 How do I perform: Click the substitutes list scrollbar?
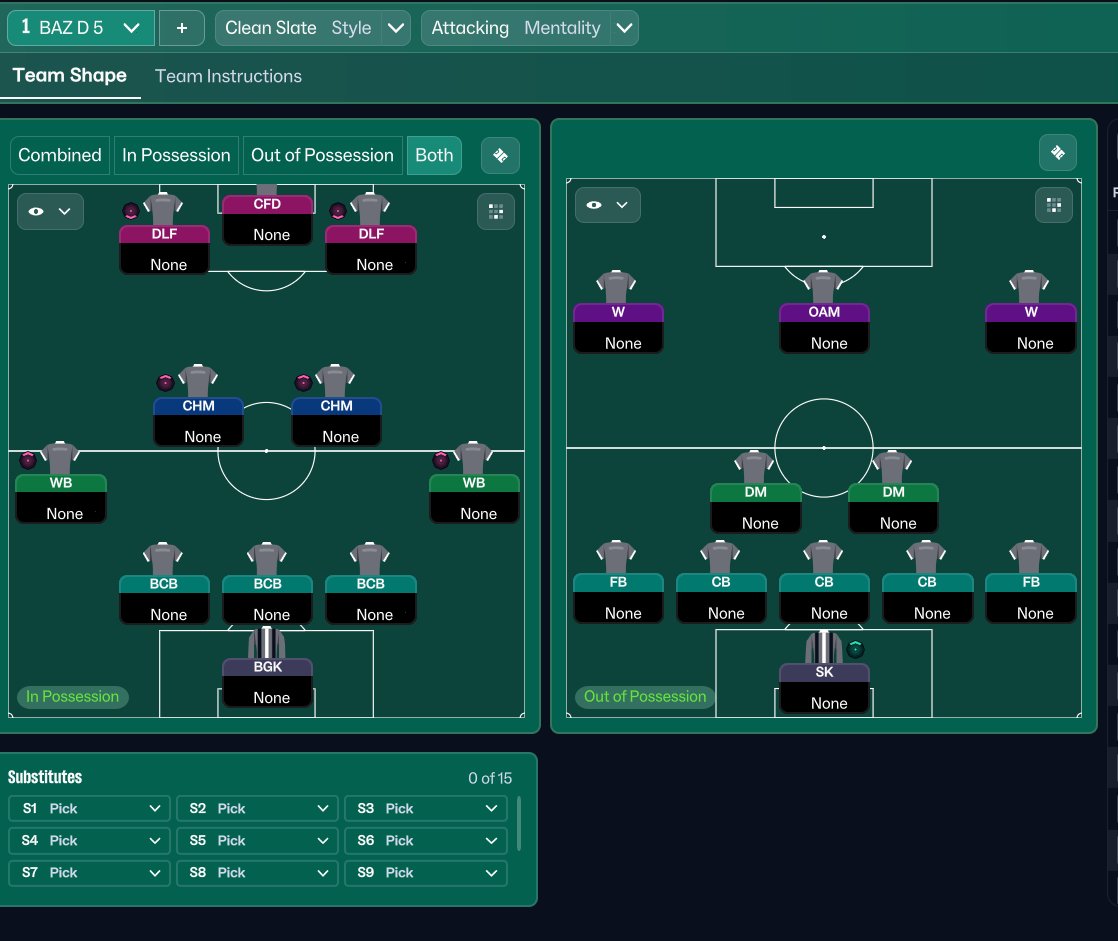pos(518,824)
